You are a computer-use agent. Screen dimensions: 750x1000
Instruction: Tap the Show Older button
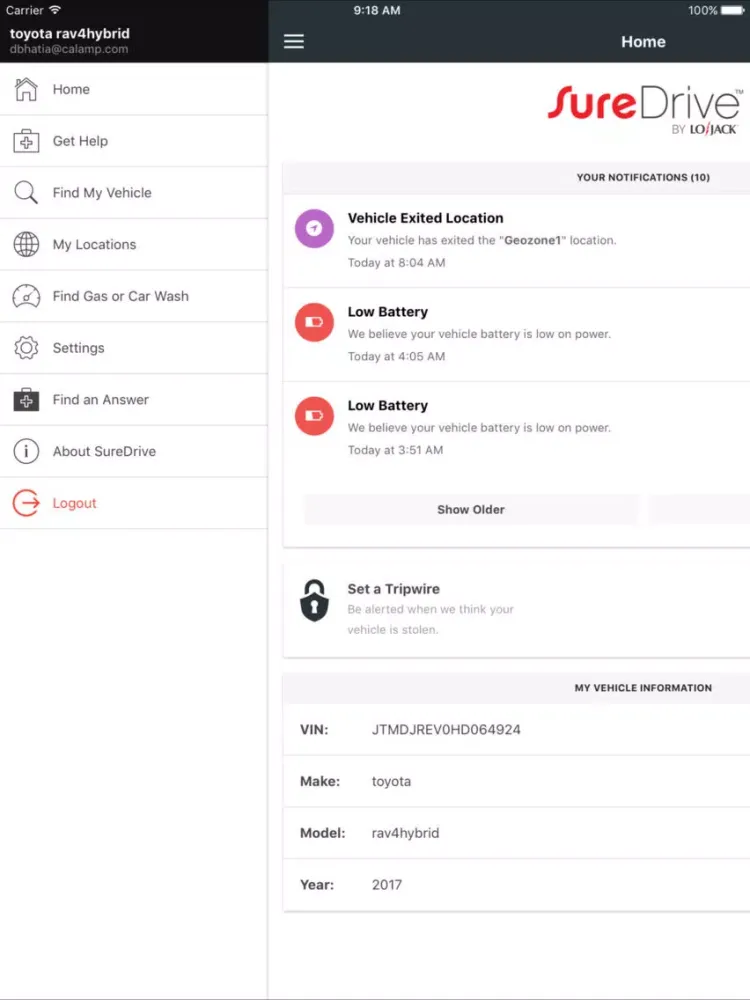[471, 510]
